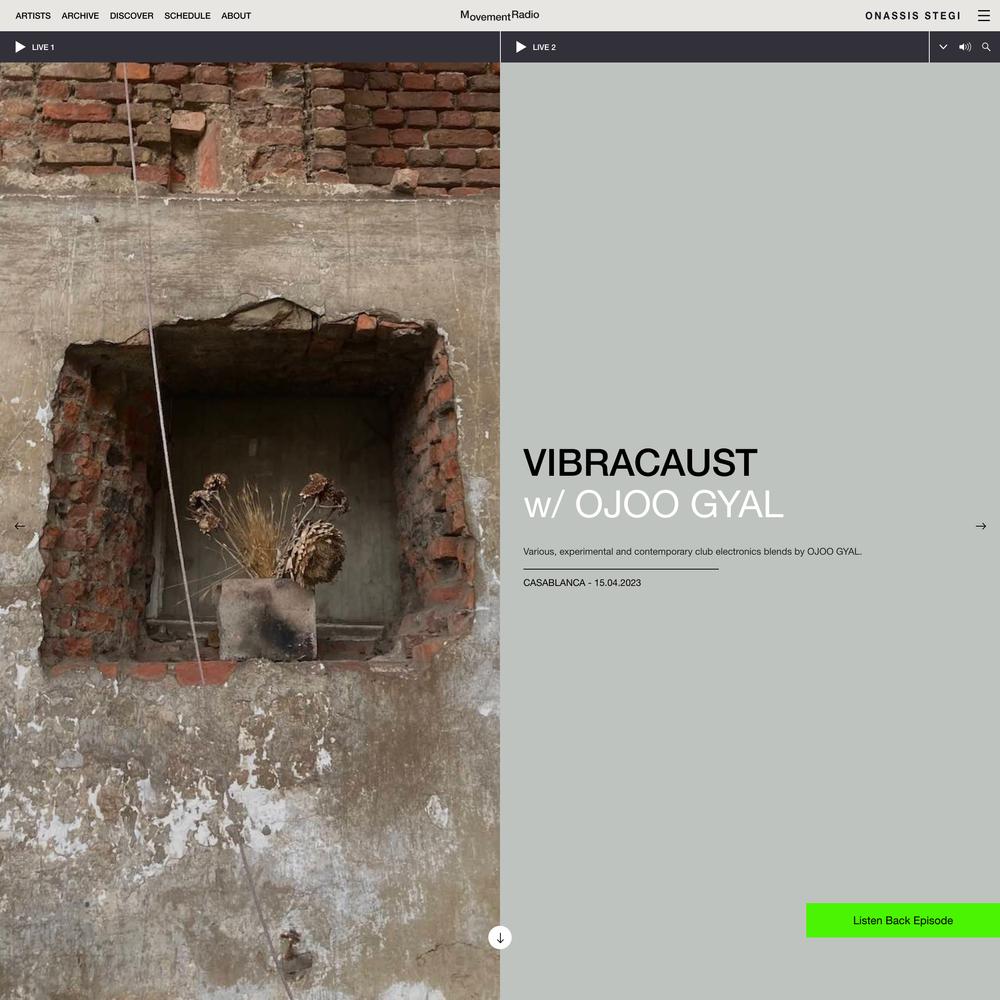Select the w/ OJOO GYAL heading

[653, 504]
